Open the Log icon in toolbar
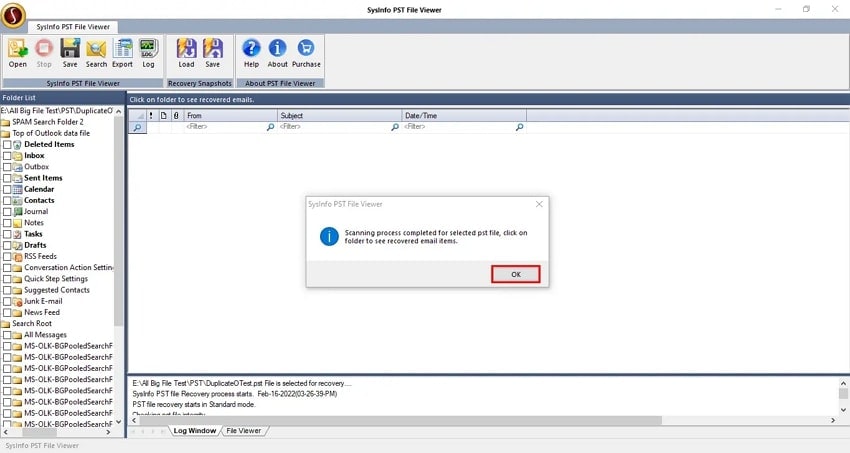 point(148,49)
